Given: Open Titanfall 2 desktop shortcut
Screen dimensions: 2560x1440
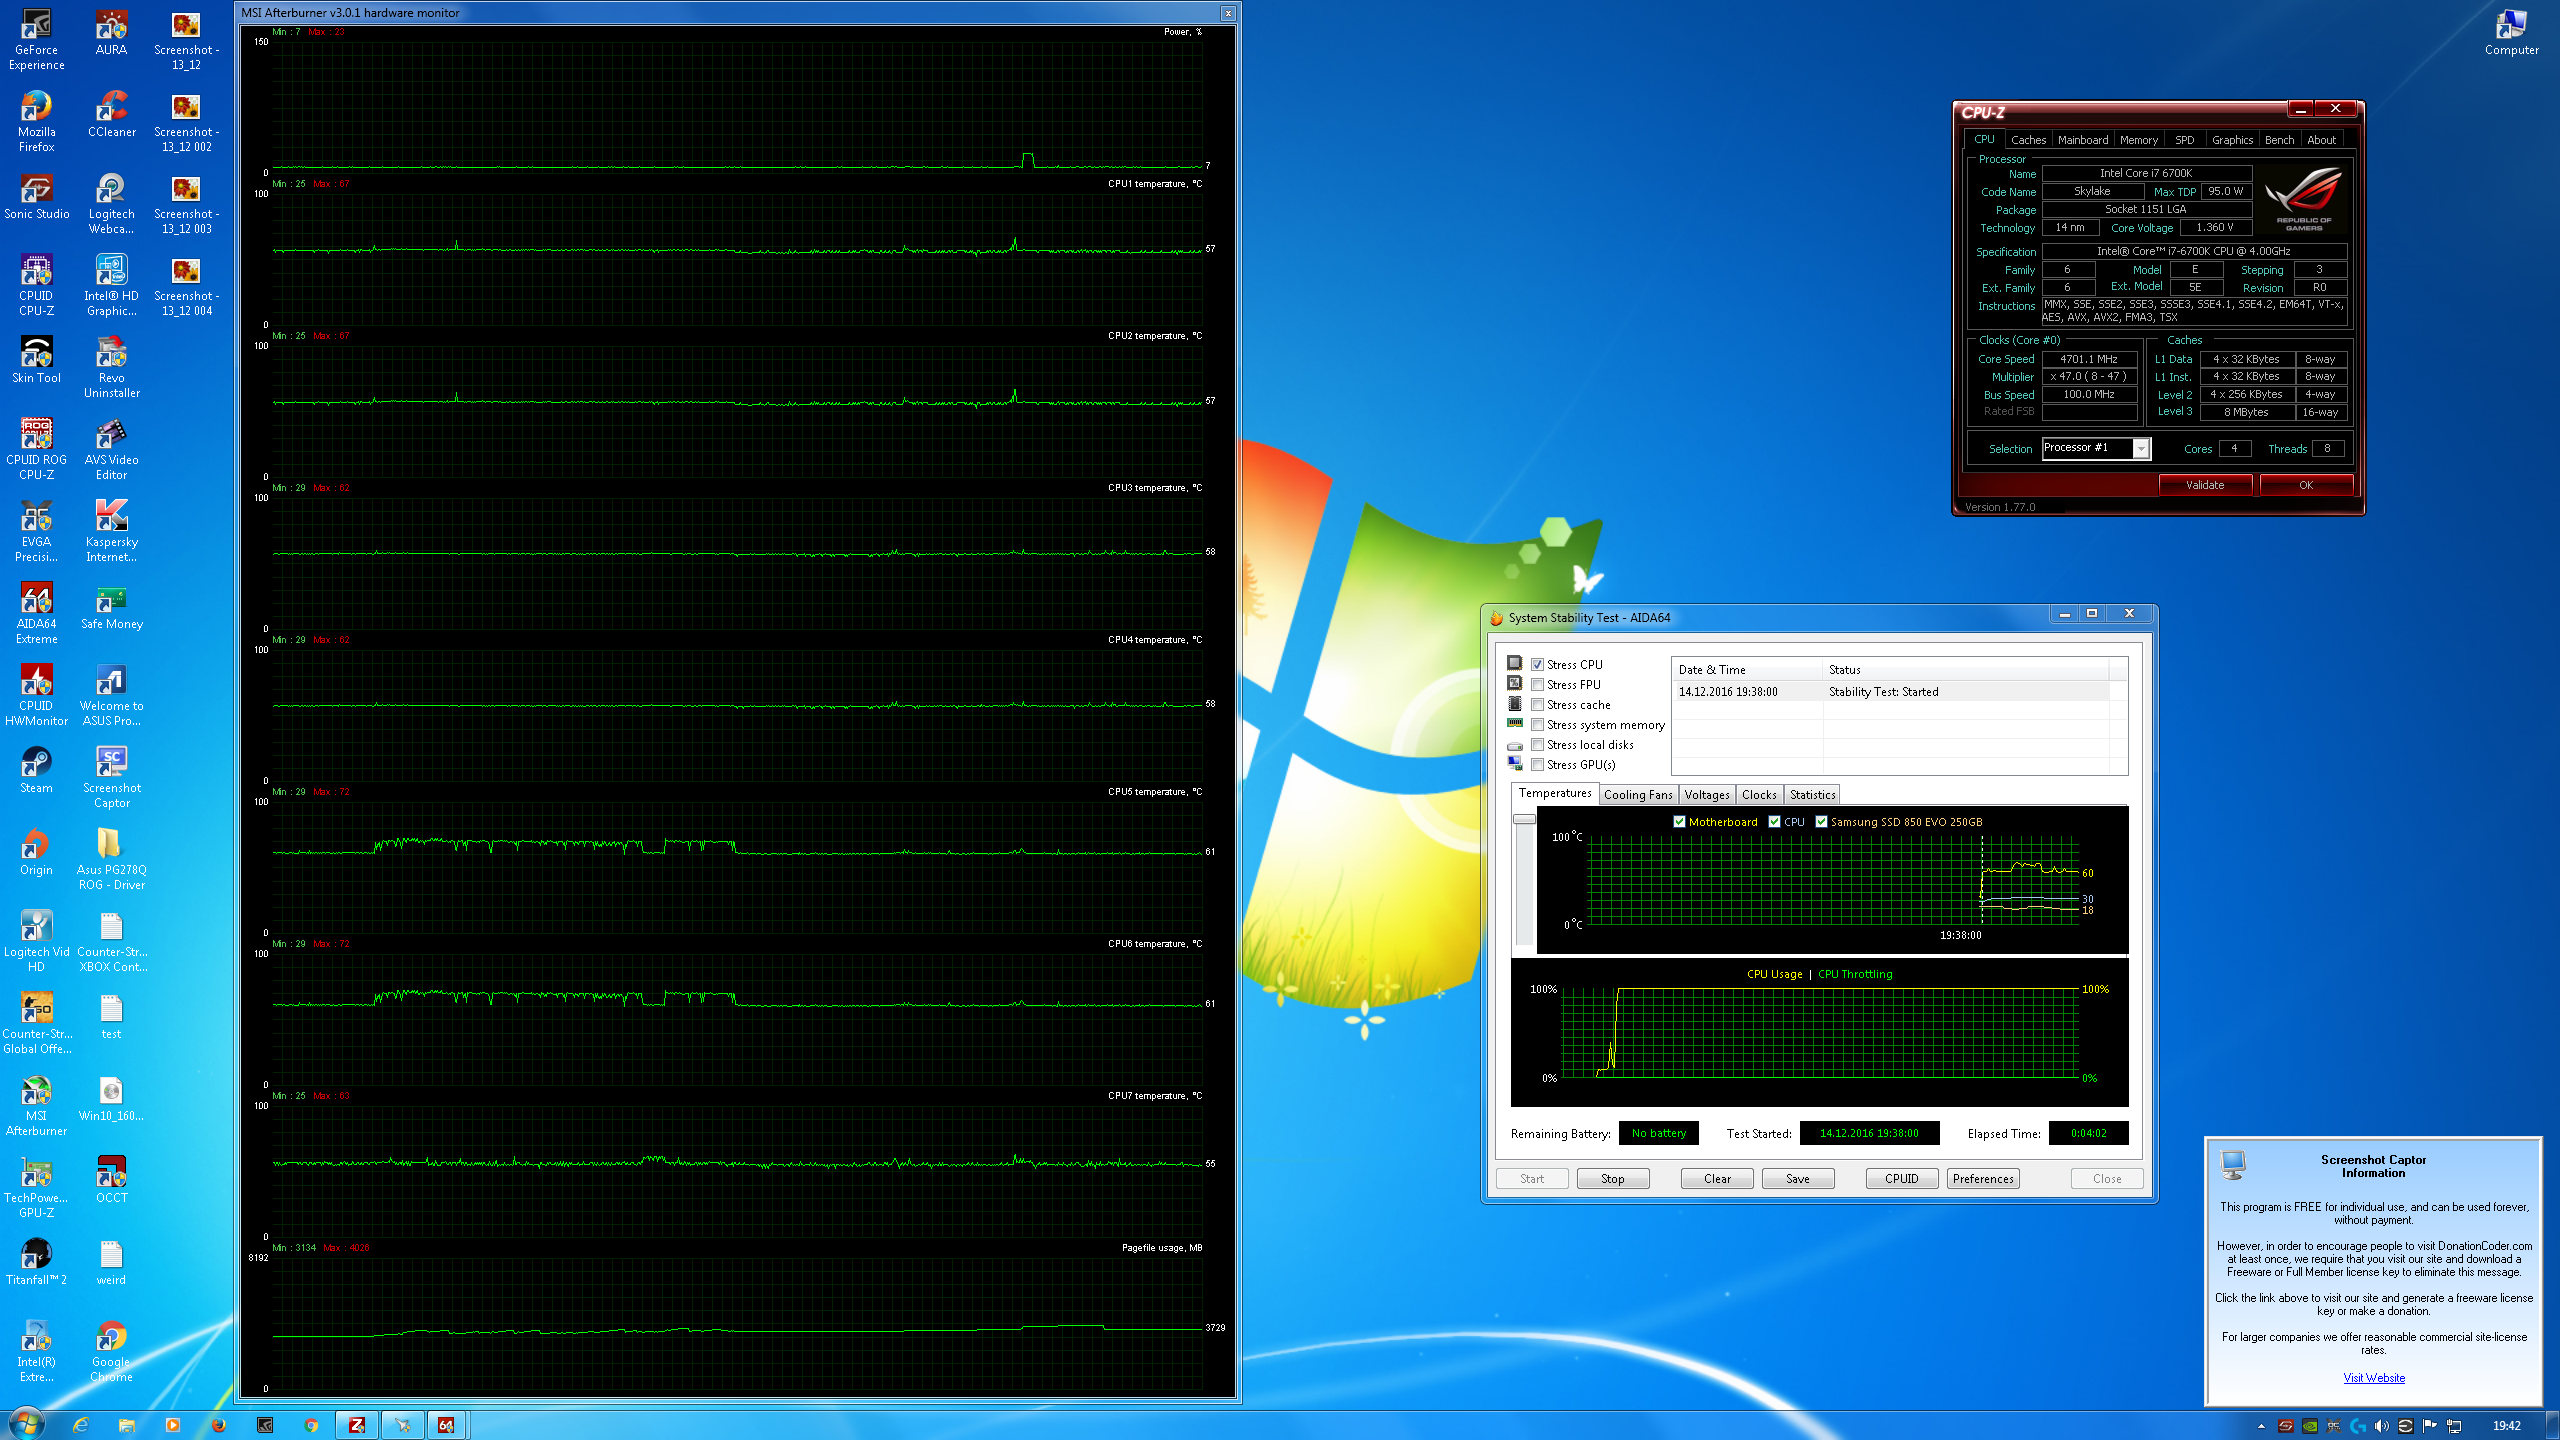Looking at the screenshot, I should [36, 1262].
